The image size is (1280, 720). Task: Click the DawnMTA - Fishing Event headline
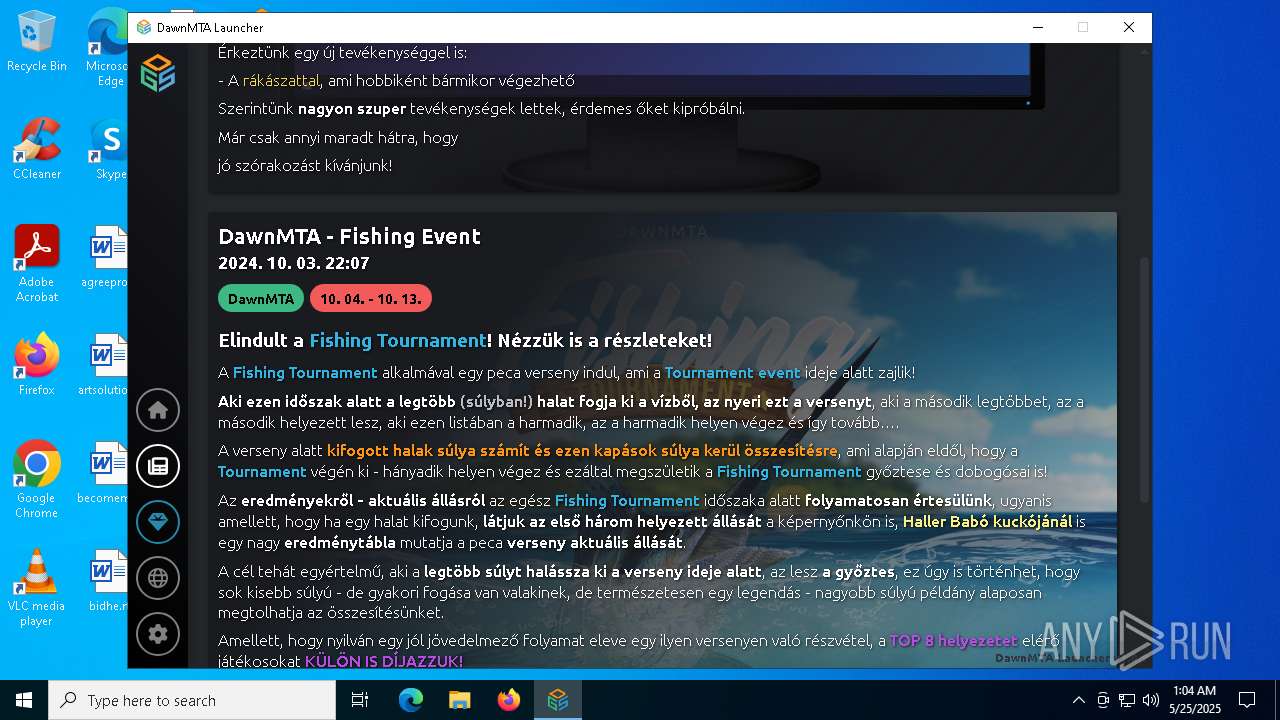pos(350,237)
